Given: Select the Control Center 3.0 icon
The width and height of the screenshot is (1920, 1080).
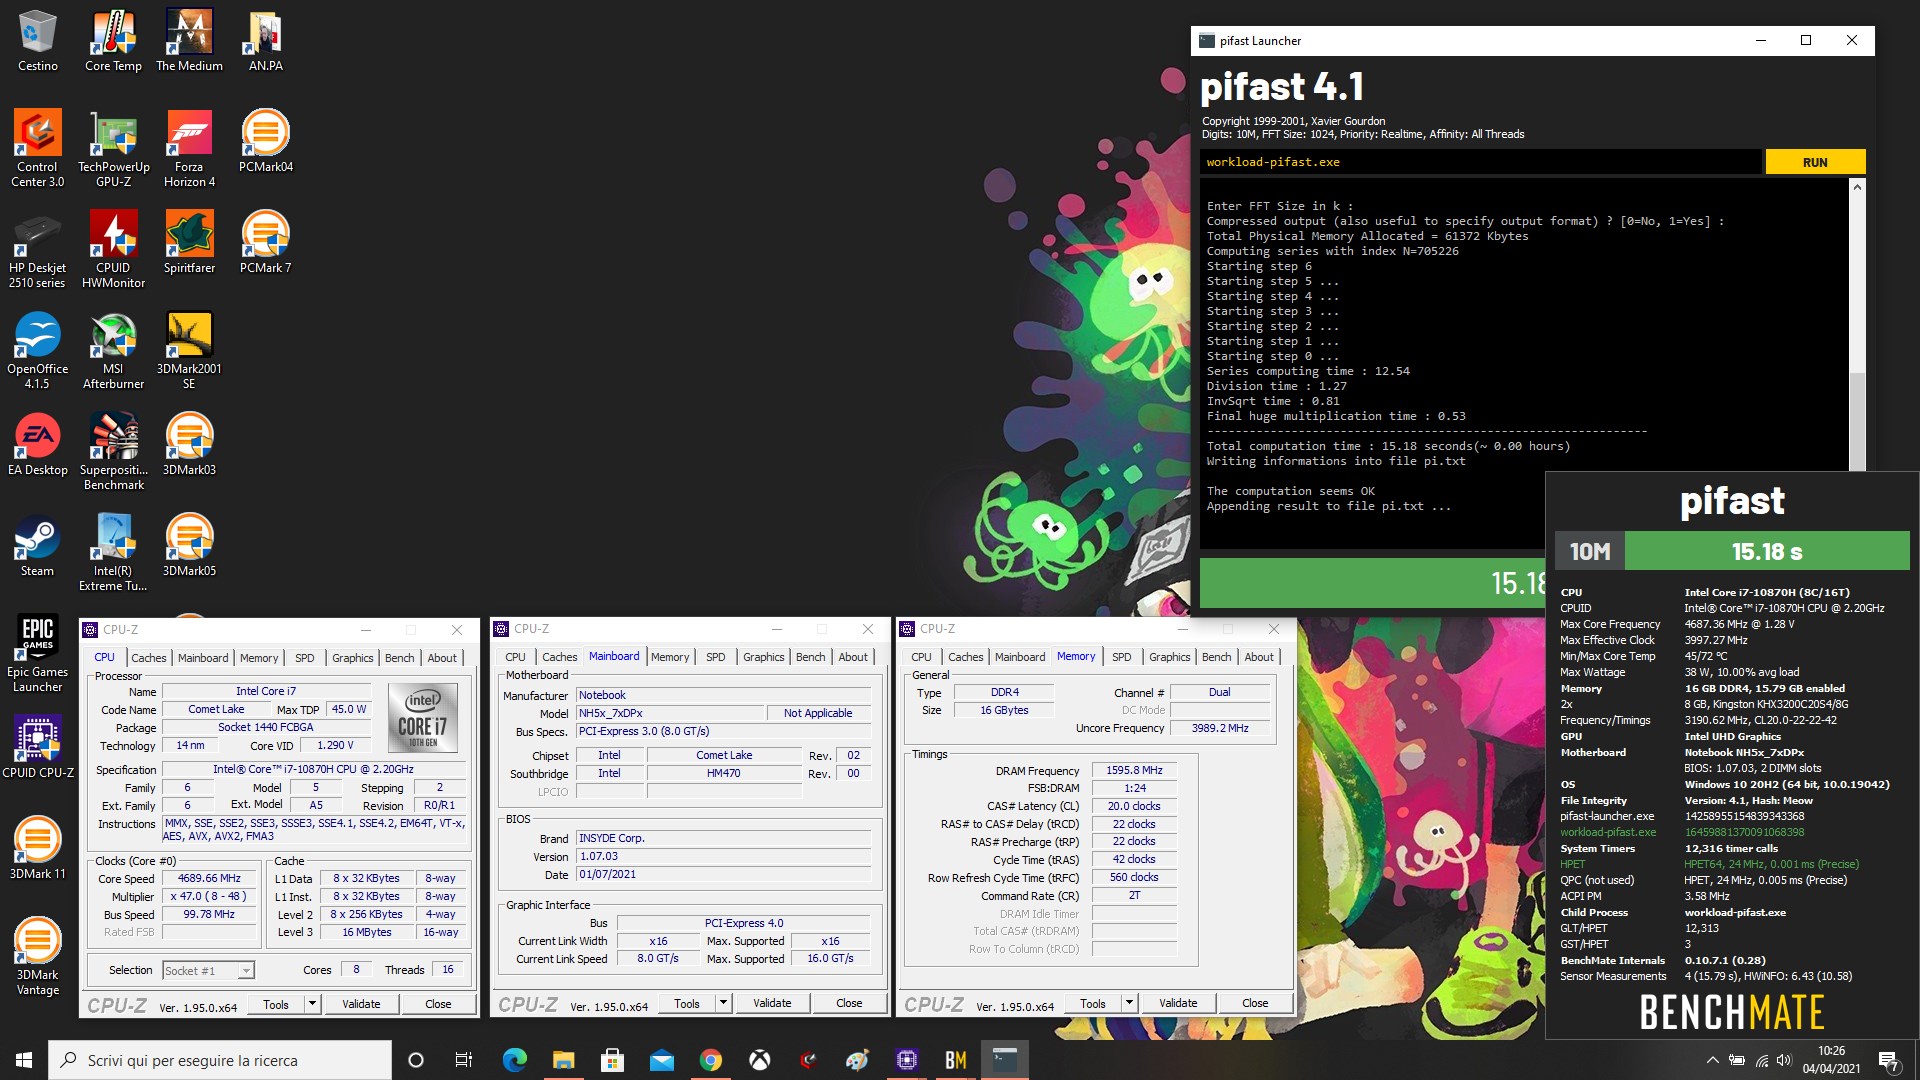Looking at the screenshot, I should (38, 148).
